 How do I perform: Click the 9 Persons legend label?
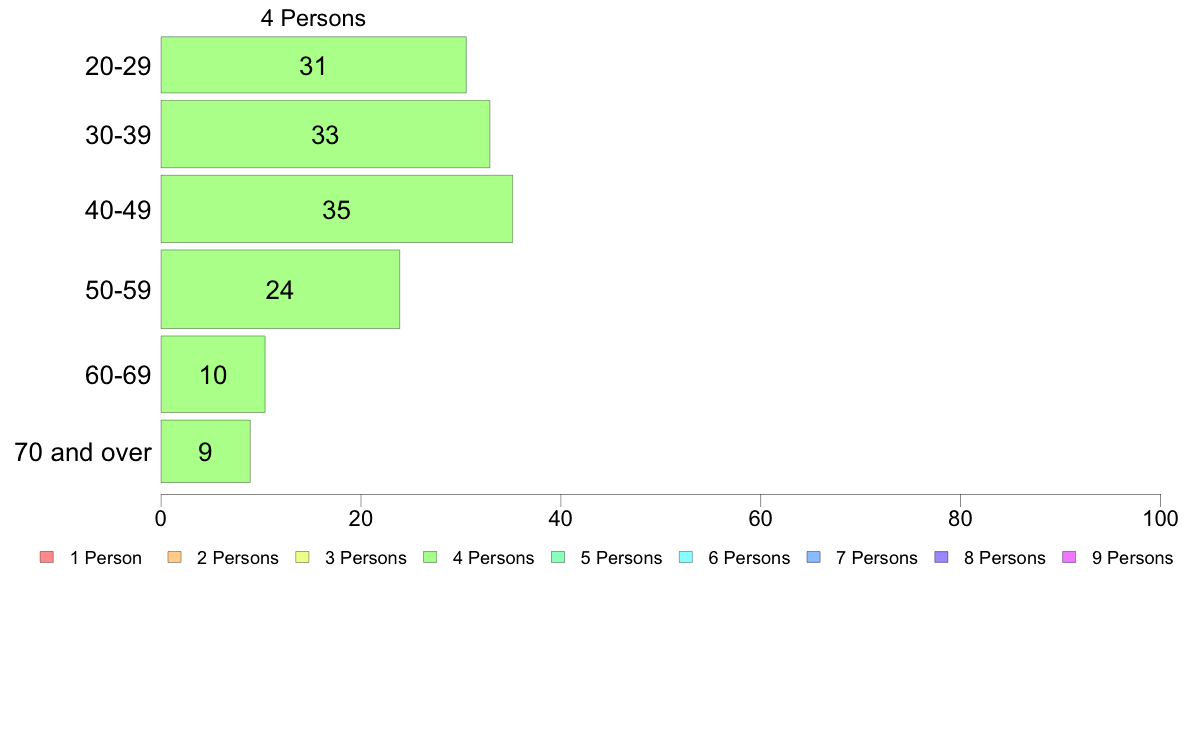[1132, 559]
